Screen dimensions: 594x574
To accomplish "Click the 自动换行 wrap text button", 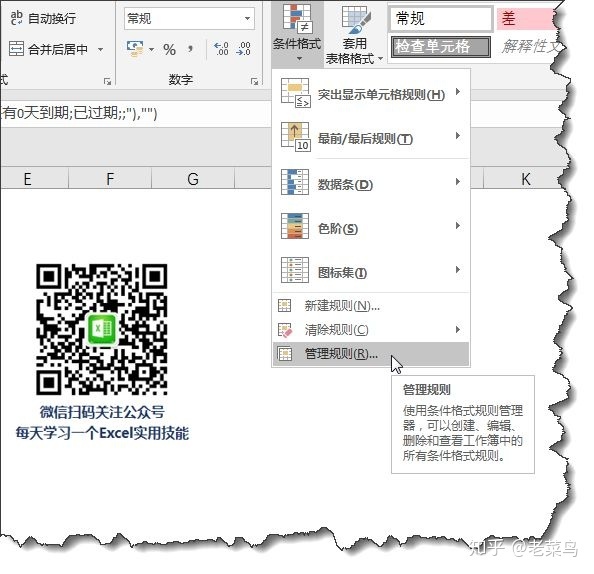I will click(43, 18).
